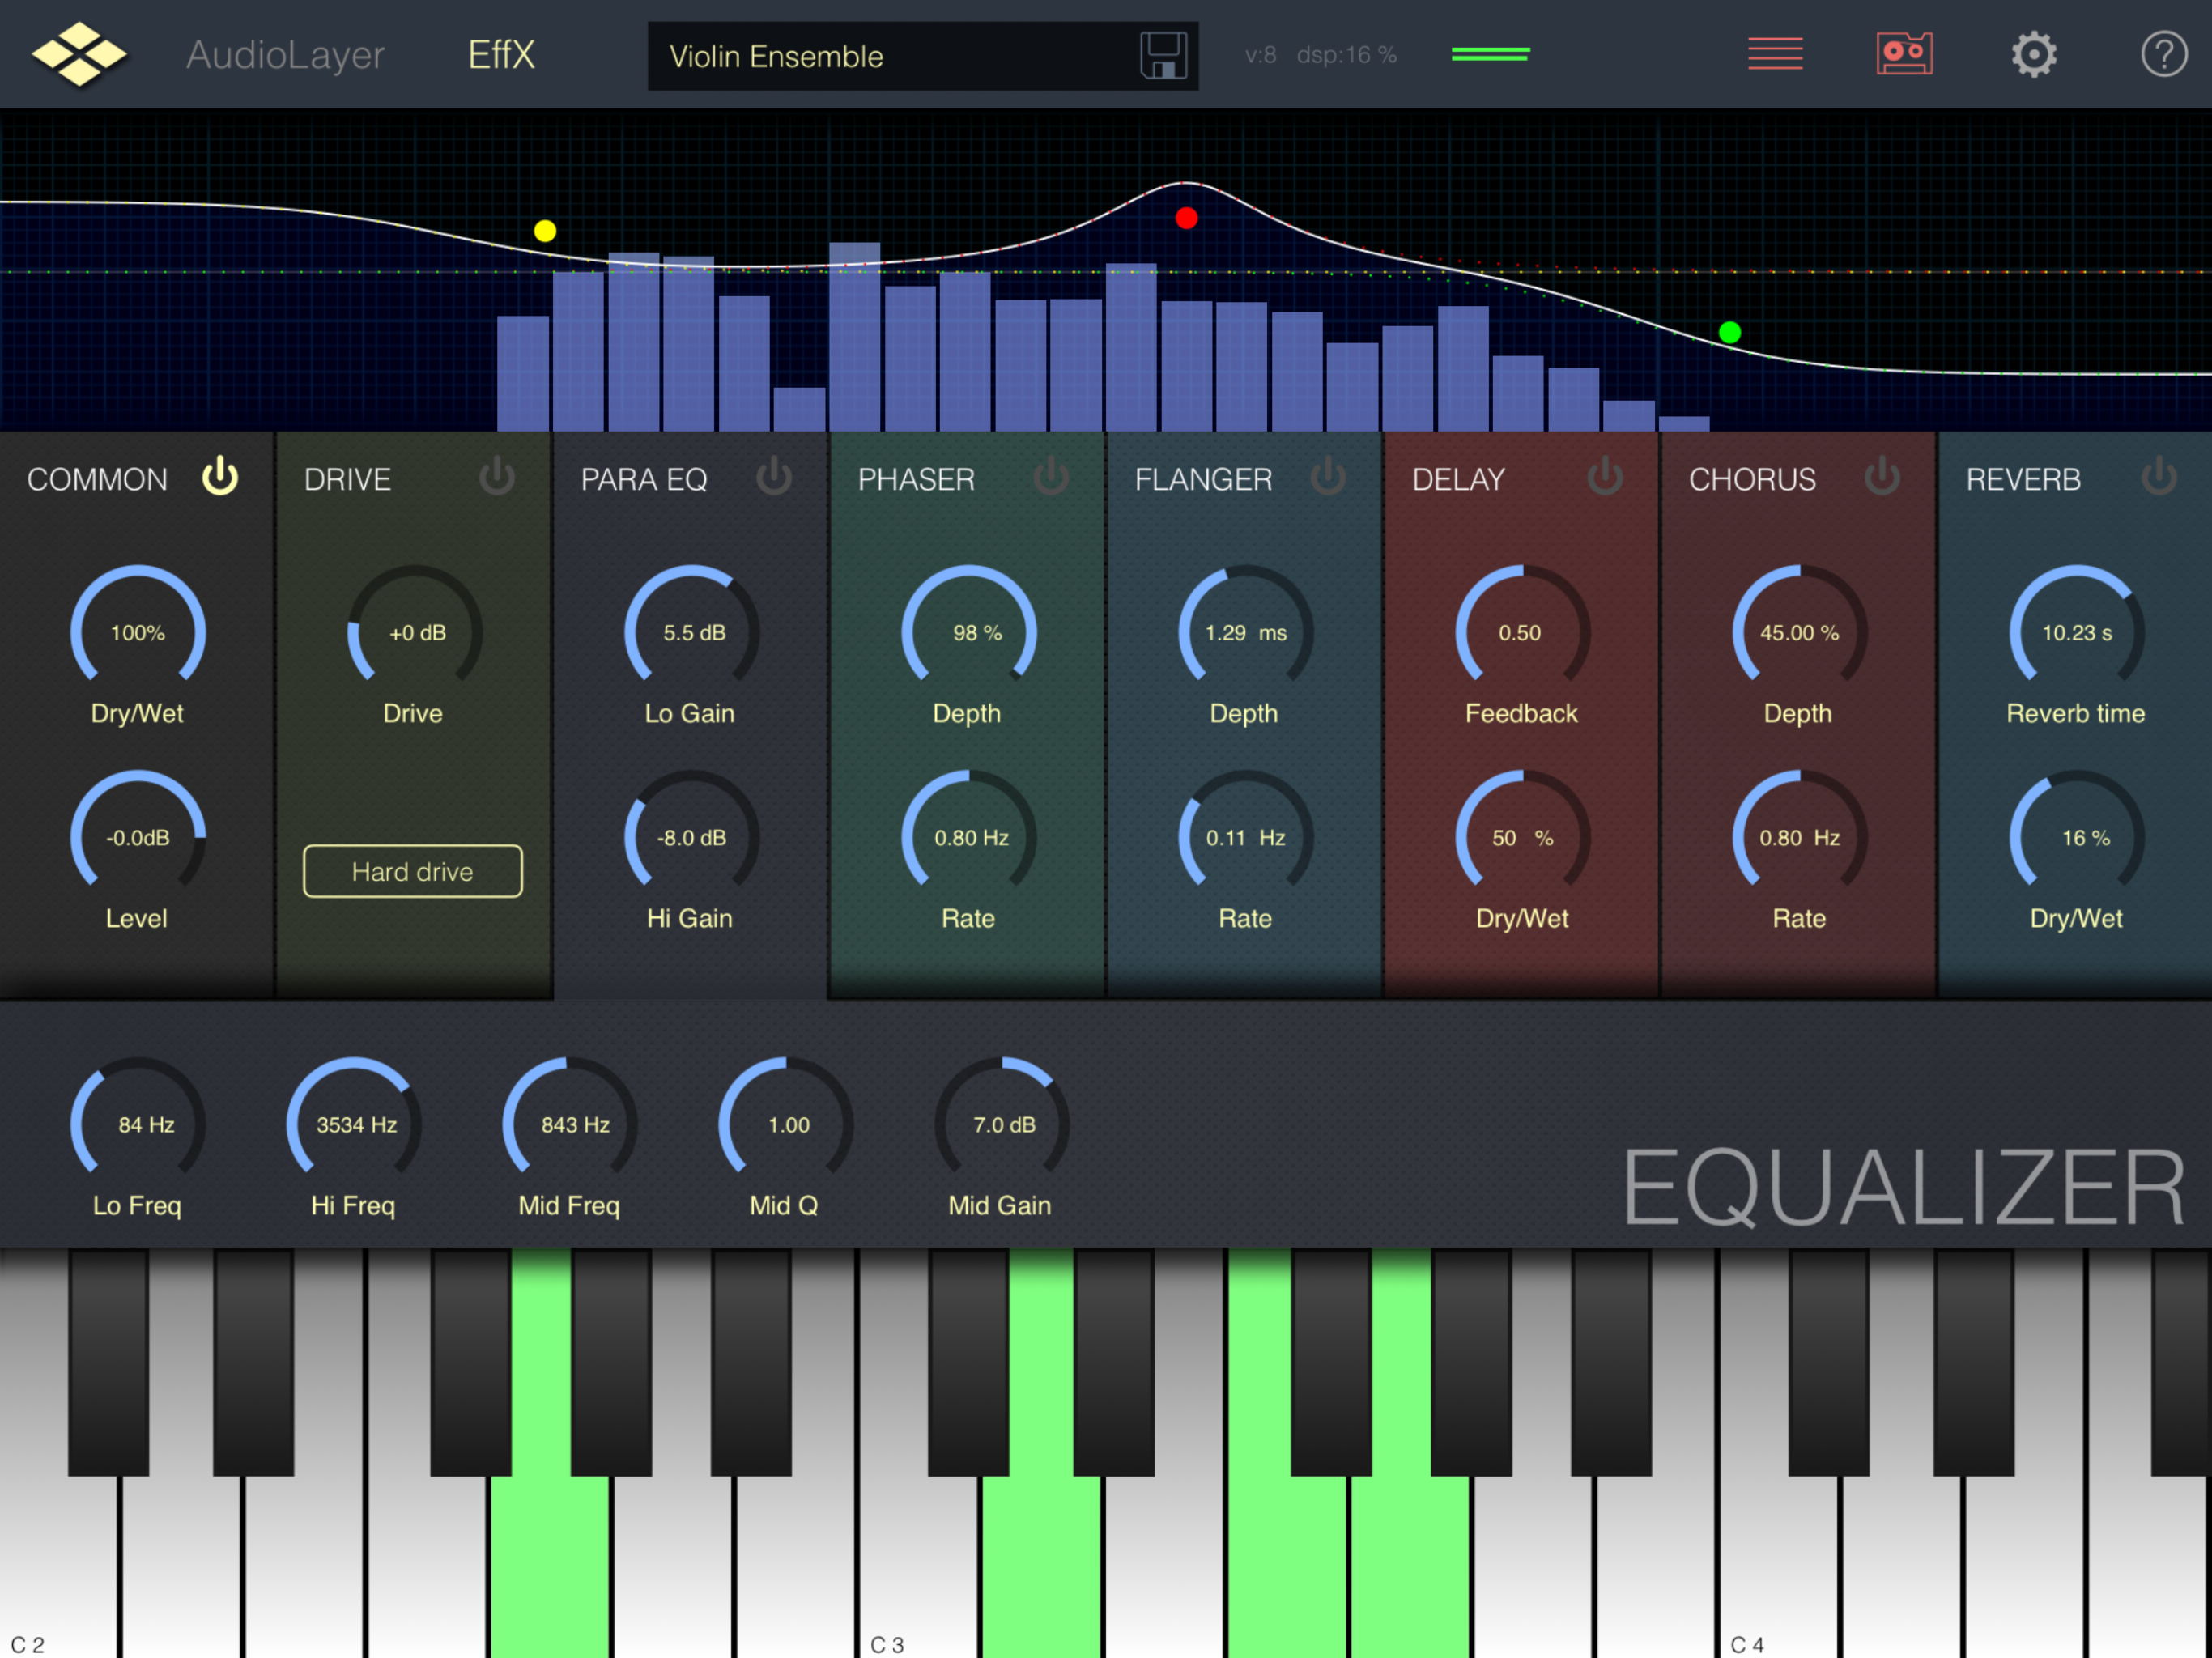The width and height of the screenshot is (2212, 1658).
Task: Enable the DELAY effect power switch
Action: tap(1604, 477)
